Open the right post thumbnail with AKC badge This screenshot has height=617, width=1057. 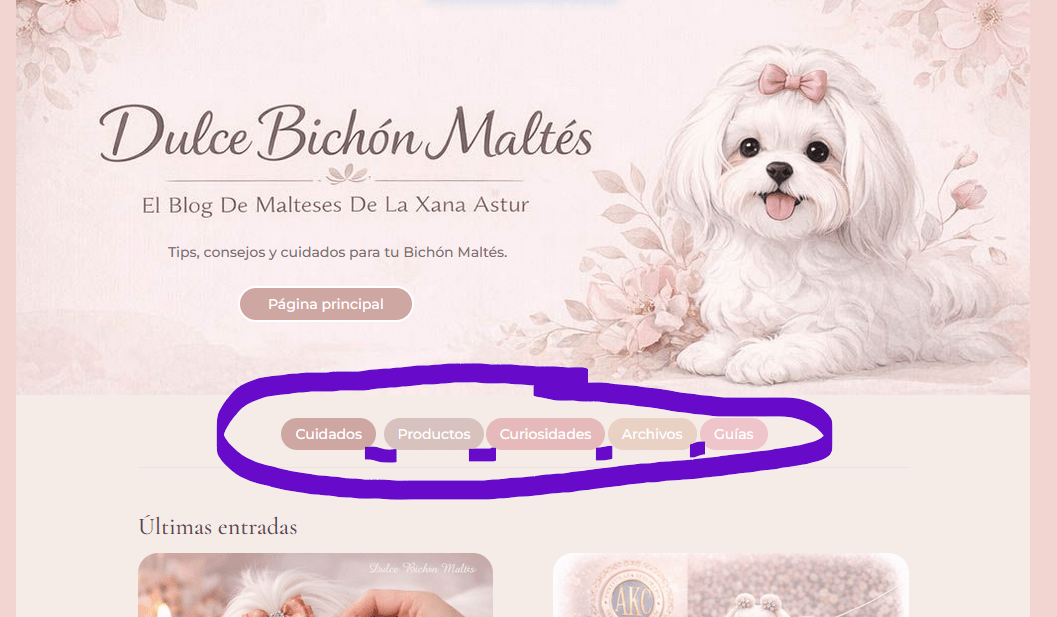pyautogui.click(x=731, y=585)
